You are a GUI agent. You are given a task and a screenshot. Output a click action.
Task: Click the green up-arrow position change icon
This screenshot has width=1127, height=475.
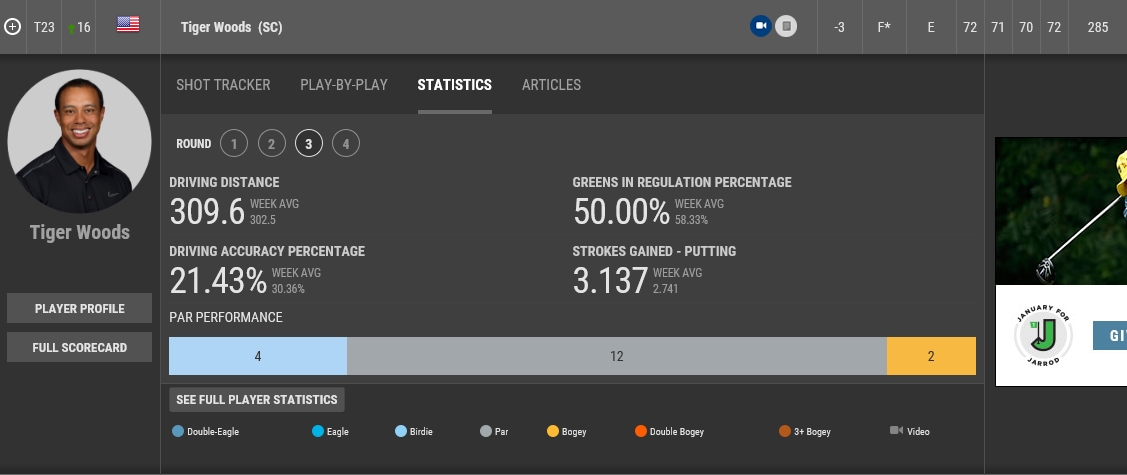tap(71, 28)
